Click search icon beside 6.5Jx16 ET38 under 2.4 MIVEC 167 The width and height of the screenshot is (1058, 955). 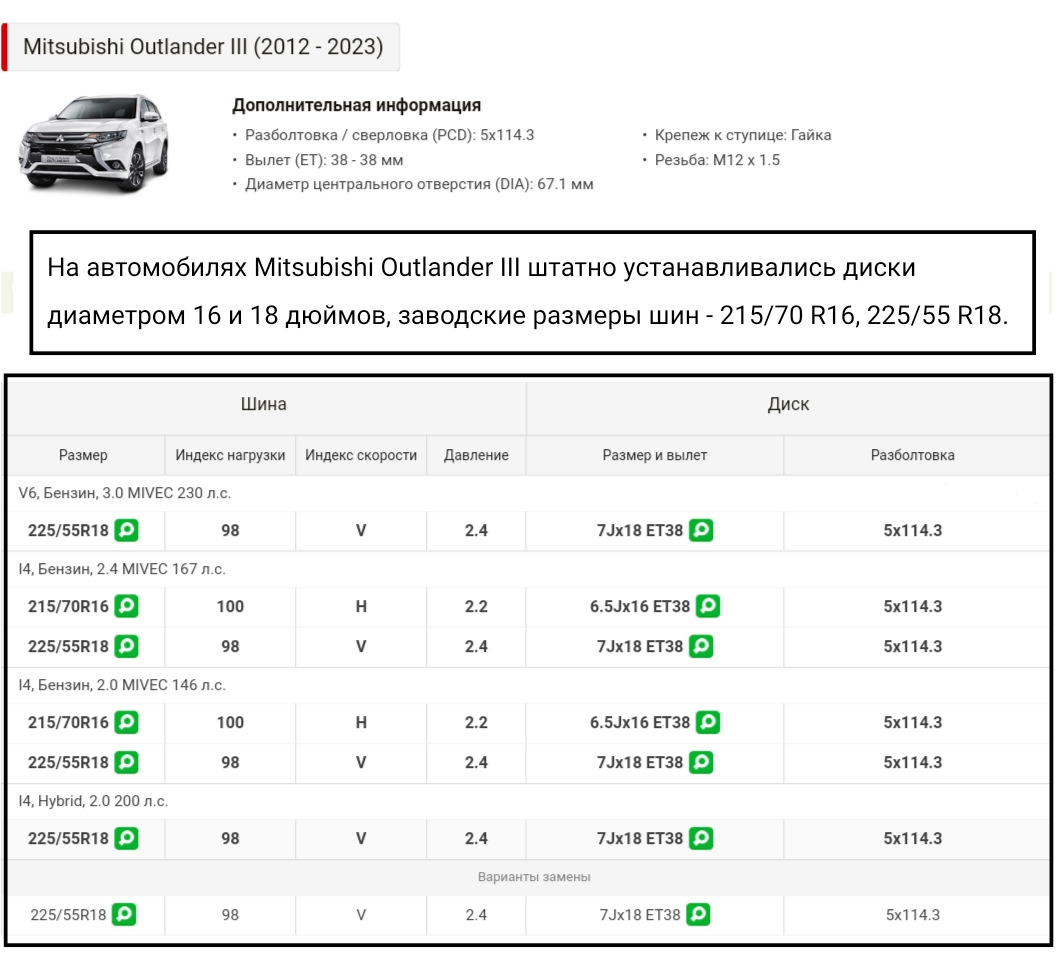click(x=708, y=606)
